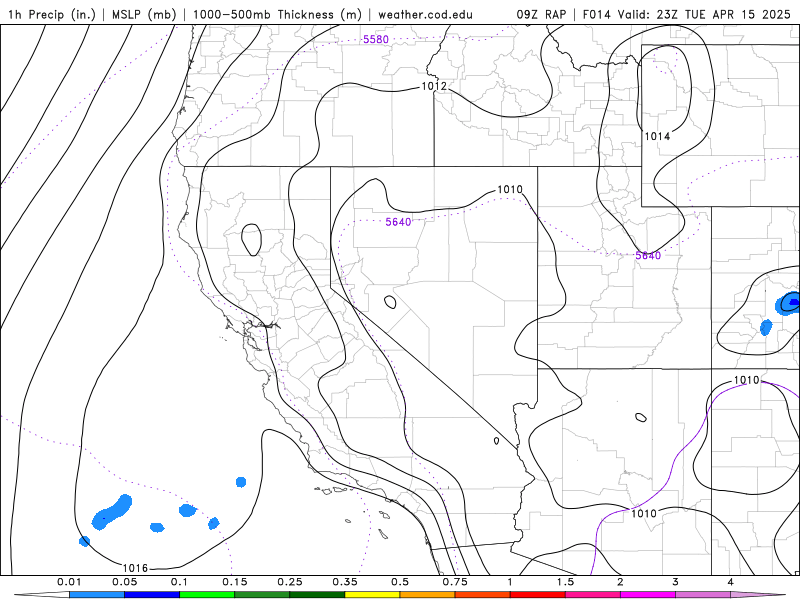Click the orchid 3 inch legend swatch
This screenshot has height=600, width=800.
point(703,595)
